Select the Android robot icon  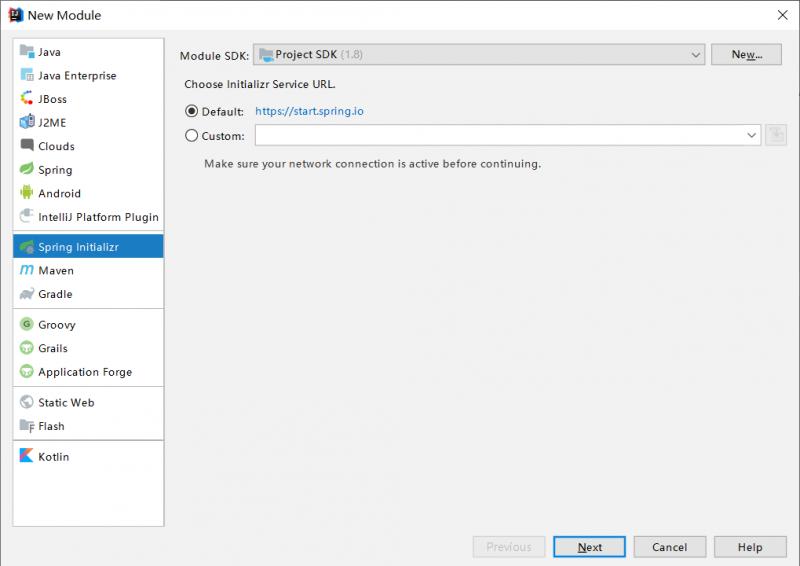27,193
